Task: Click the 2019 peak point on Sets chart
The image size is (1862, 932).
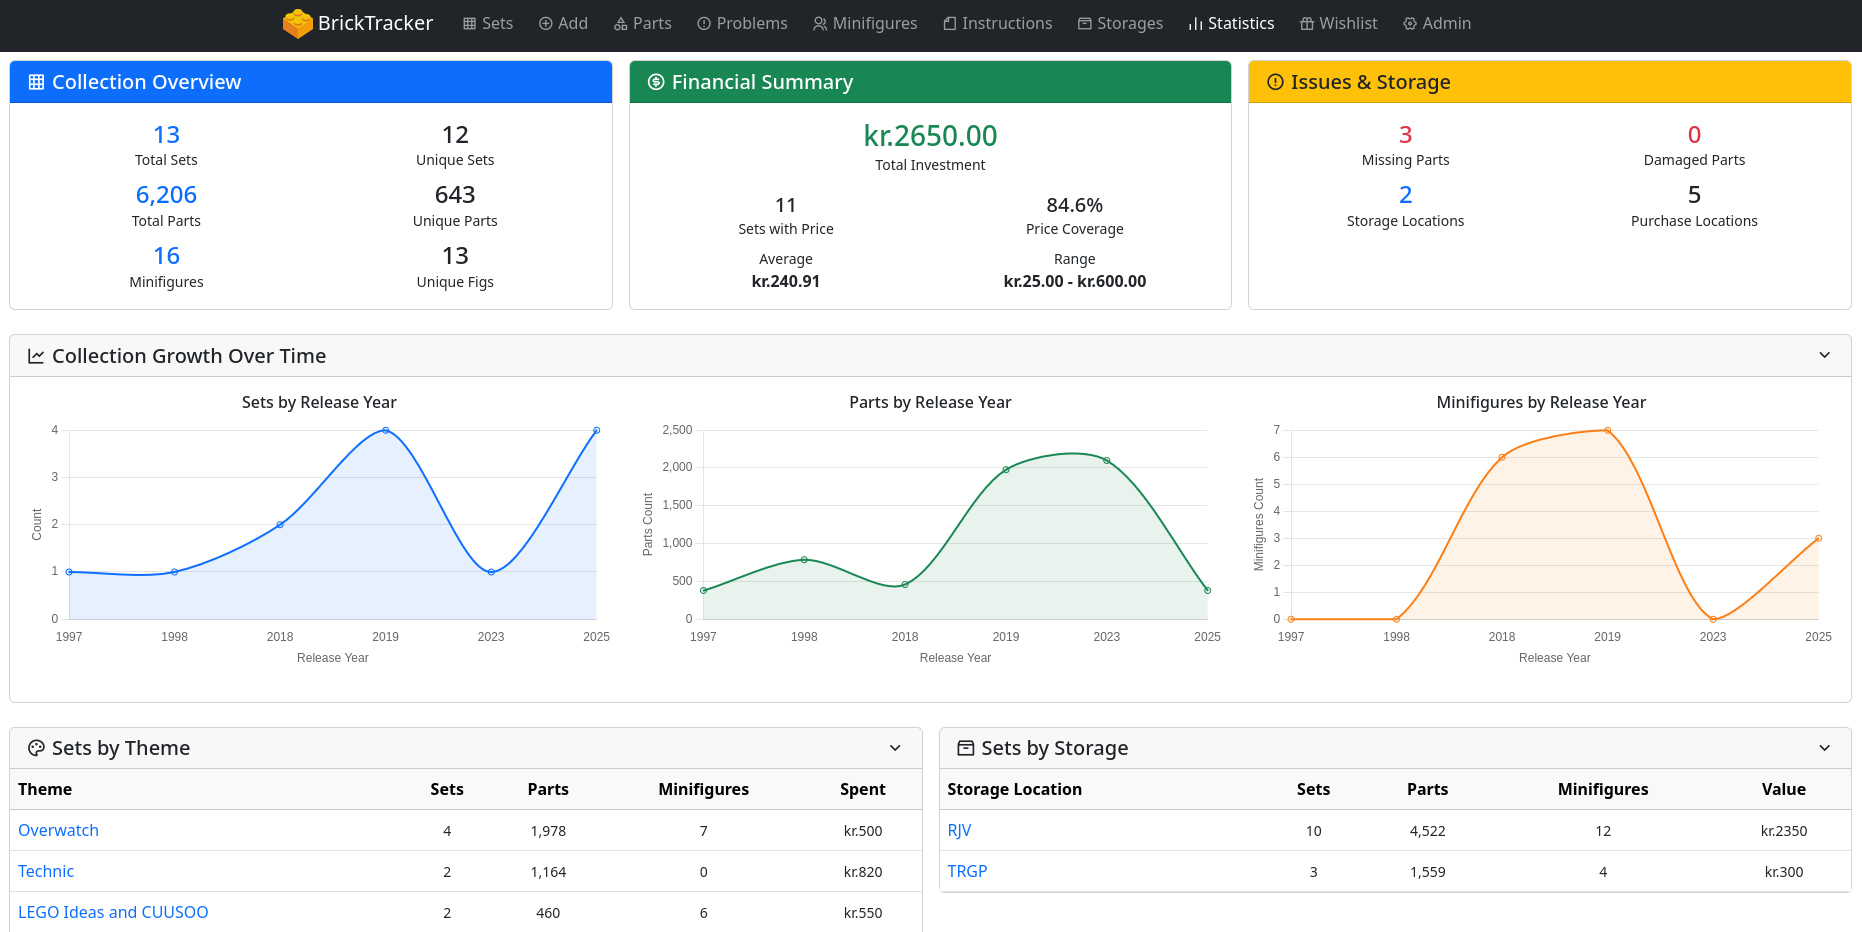Action: point(386,431)
